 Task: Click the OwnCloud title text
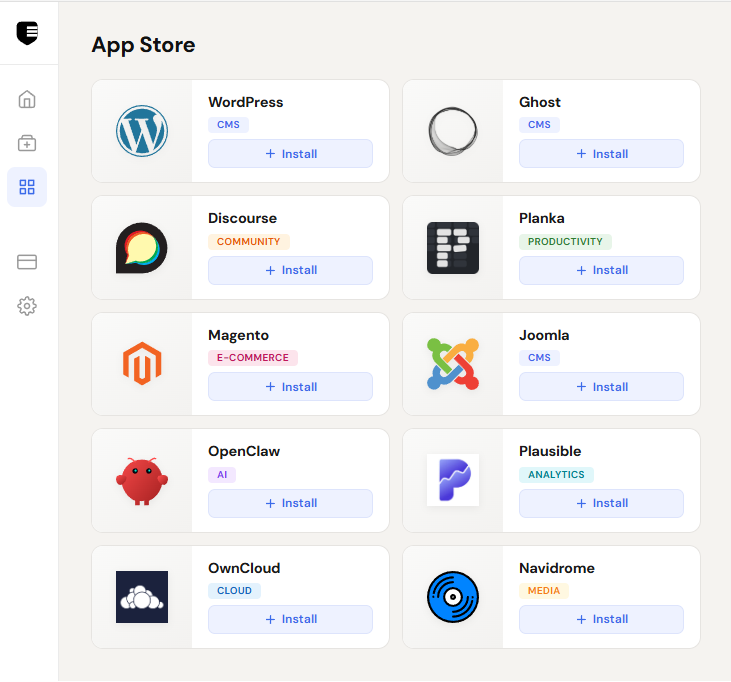[x=244, y=568]
